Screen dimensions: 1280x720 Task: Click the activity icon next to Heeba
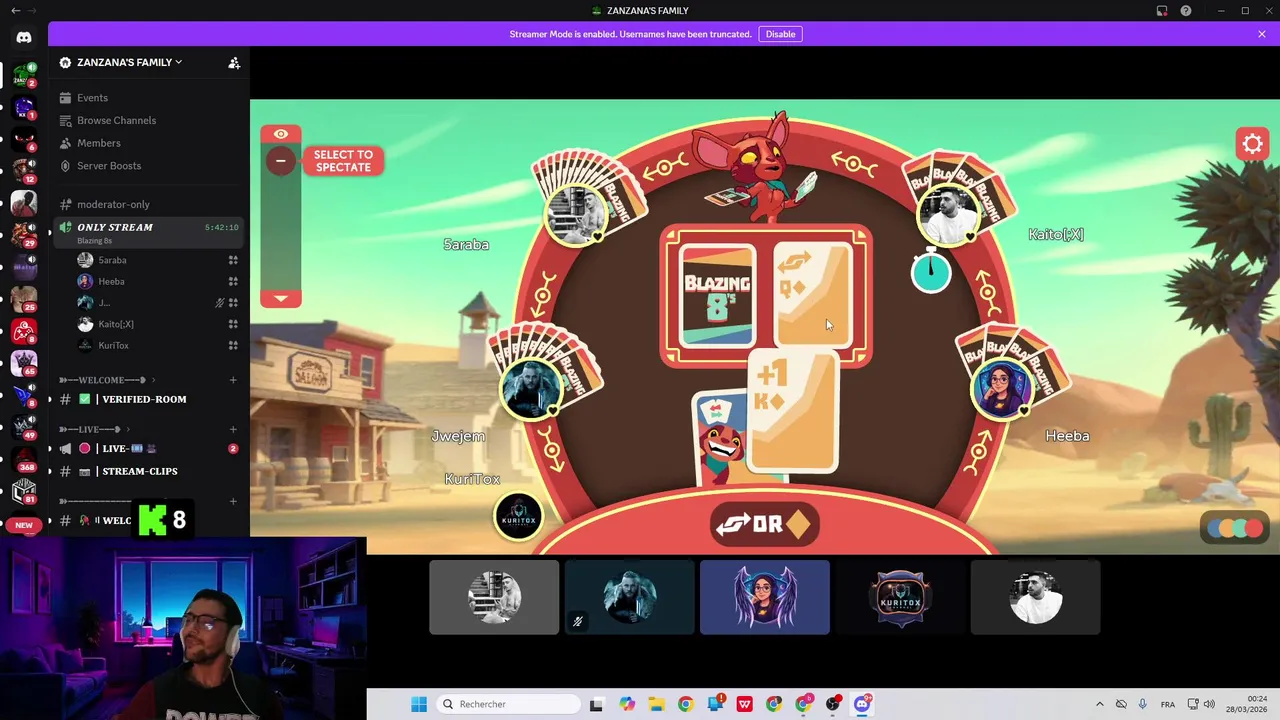click(233, 281)
